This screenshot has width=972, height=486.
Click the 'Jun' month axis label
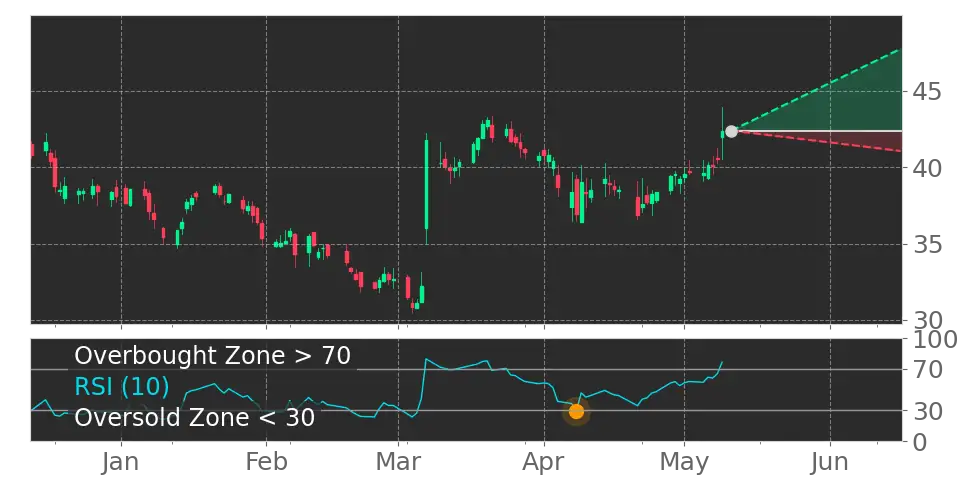coord(829,462)
